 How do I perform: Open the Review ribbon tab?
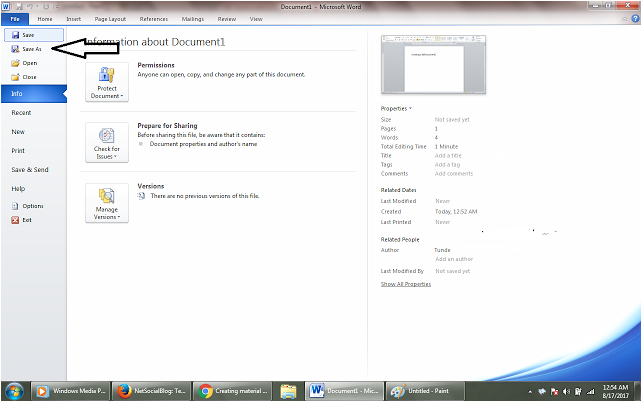(227, 19)
